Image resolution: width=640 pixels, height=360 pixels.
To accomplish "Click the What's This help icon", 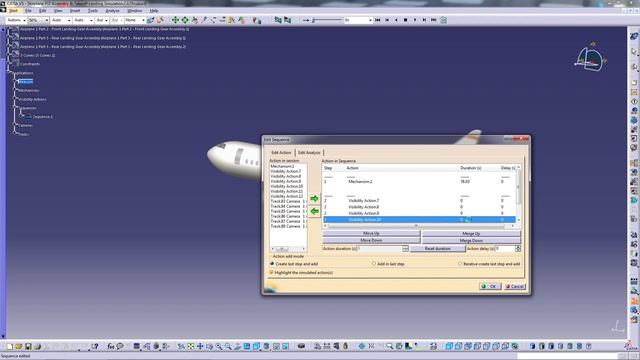I will [x=95, y=346].
